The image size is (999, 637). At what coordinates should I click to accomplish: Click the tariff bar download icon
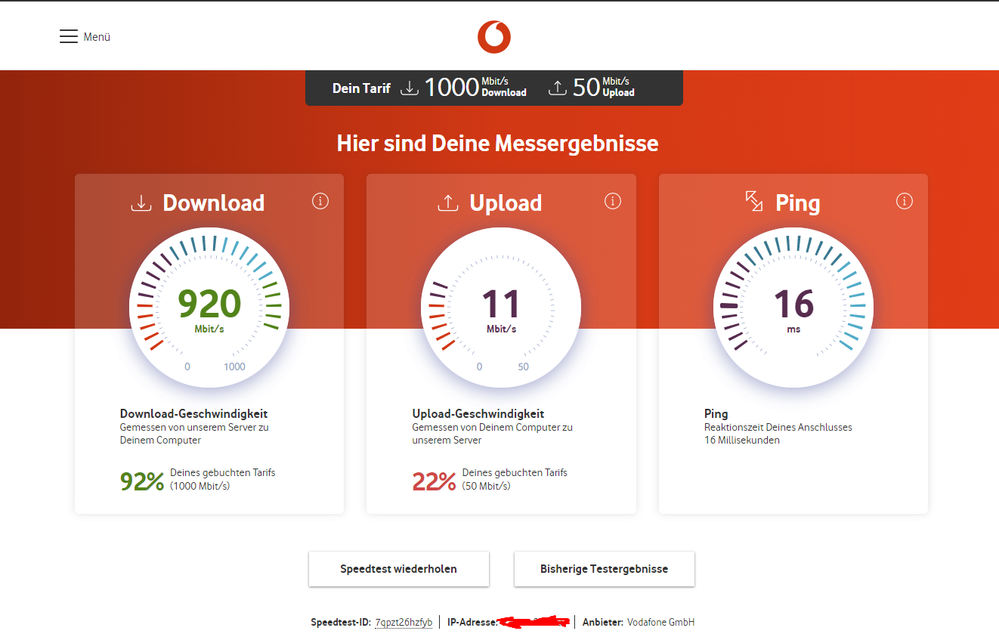pyautogui.click(x=410, y=88)
